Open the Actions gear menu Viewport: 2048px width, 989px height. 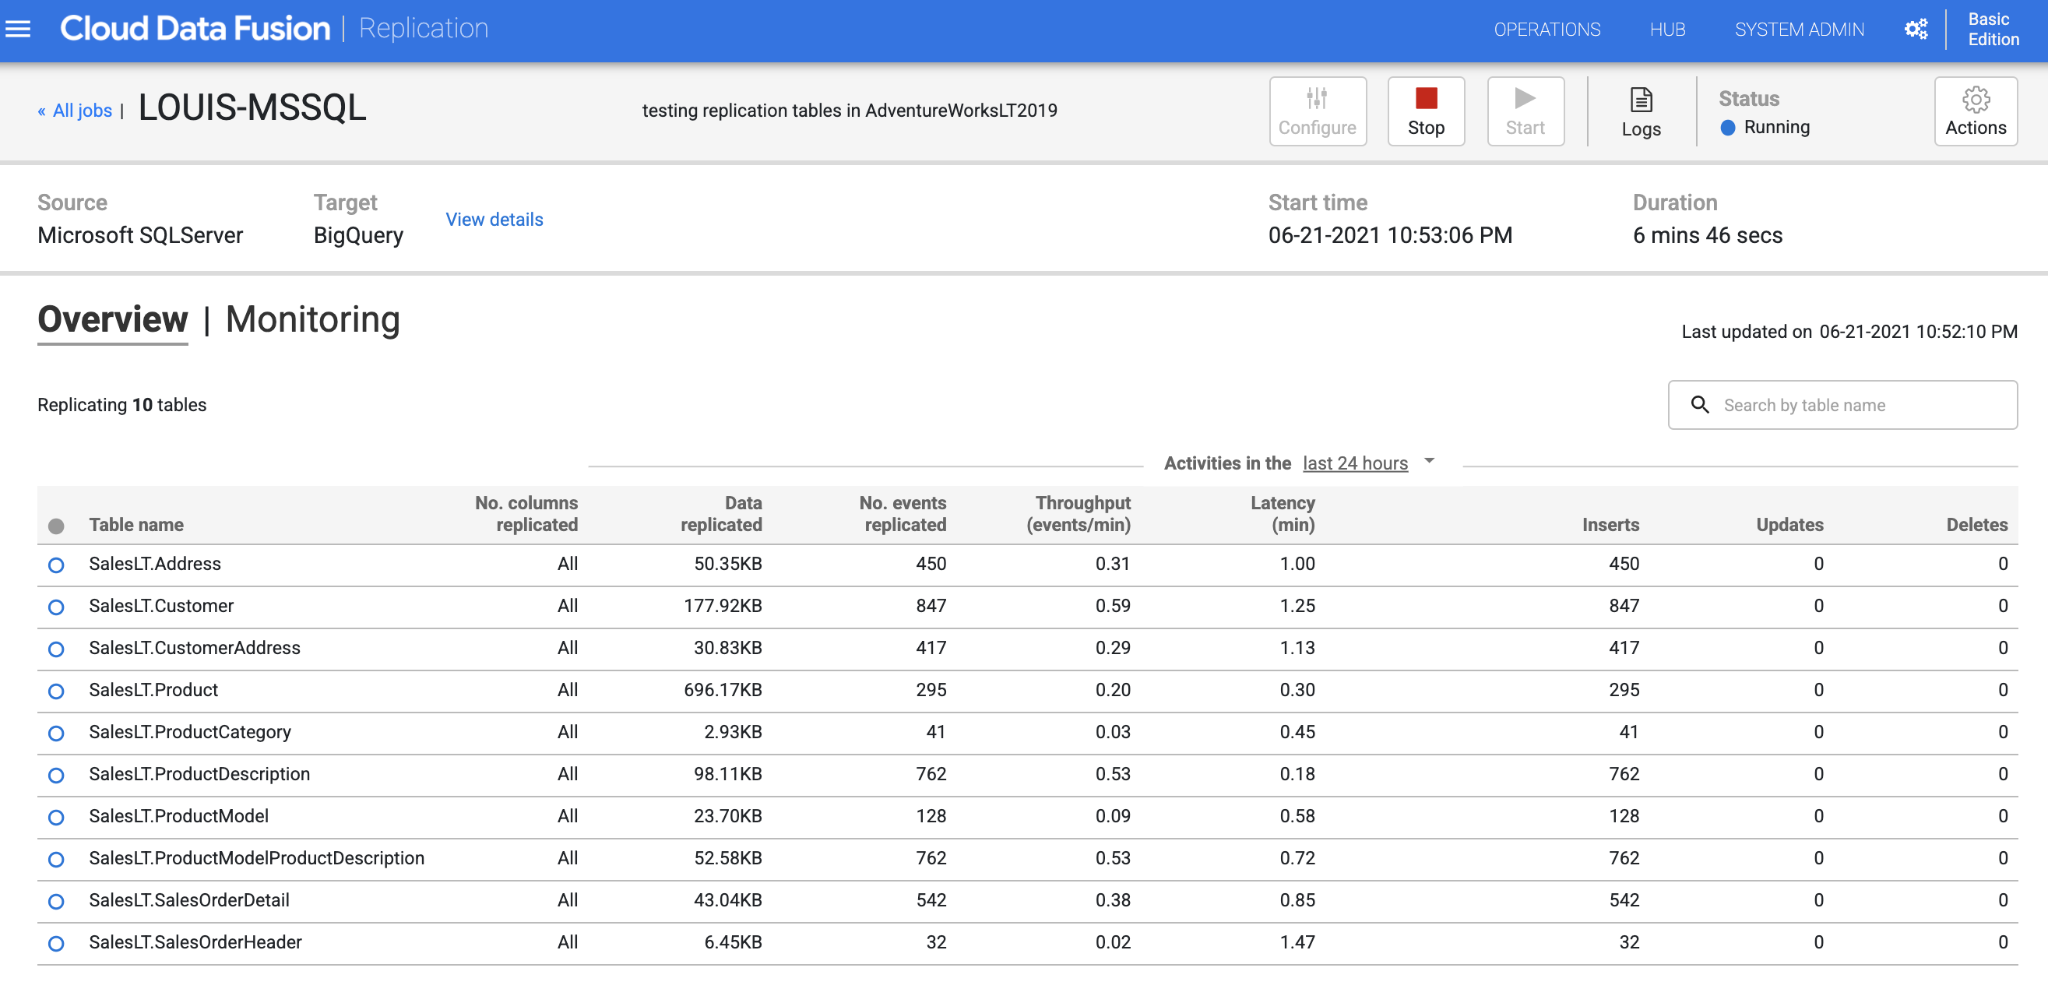1976,111
